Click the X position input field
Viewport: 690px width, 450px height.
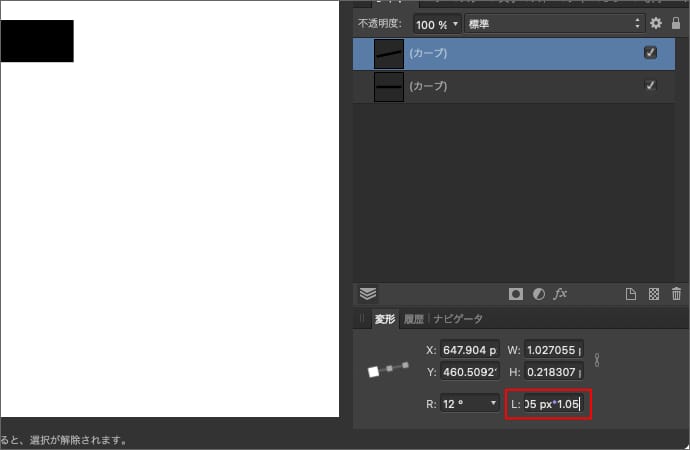pos(469,350)
